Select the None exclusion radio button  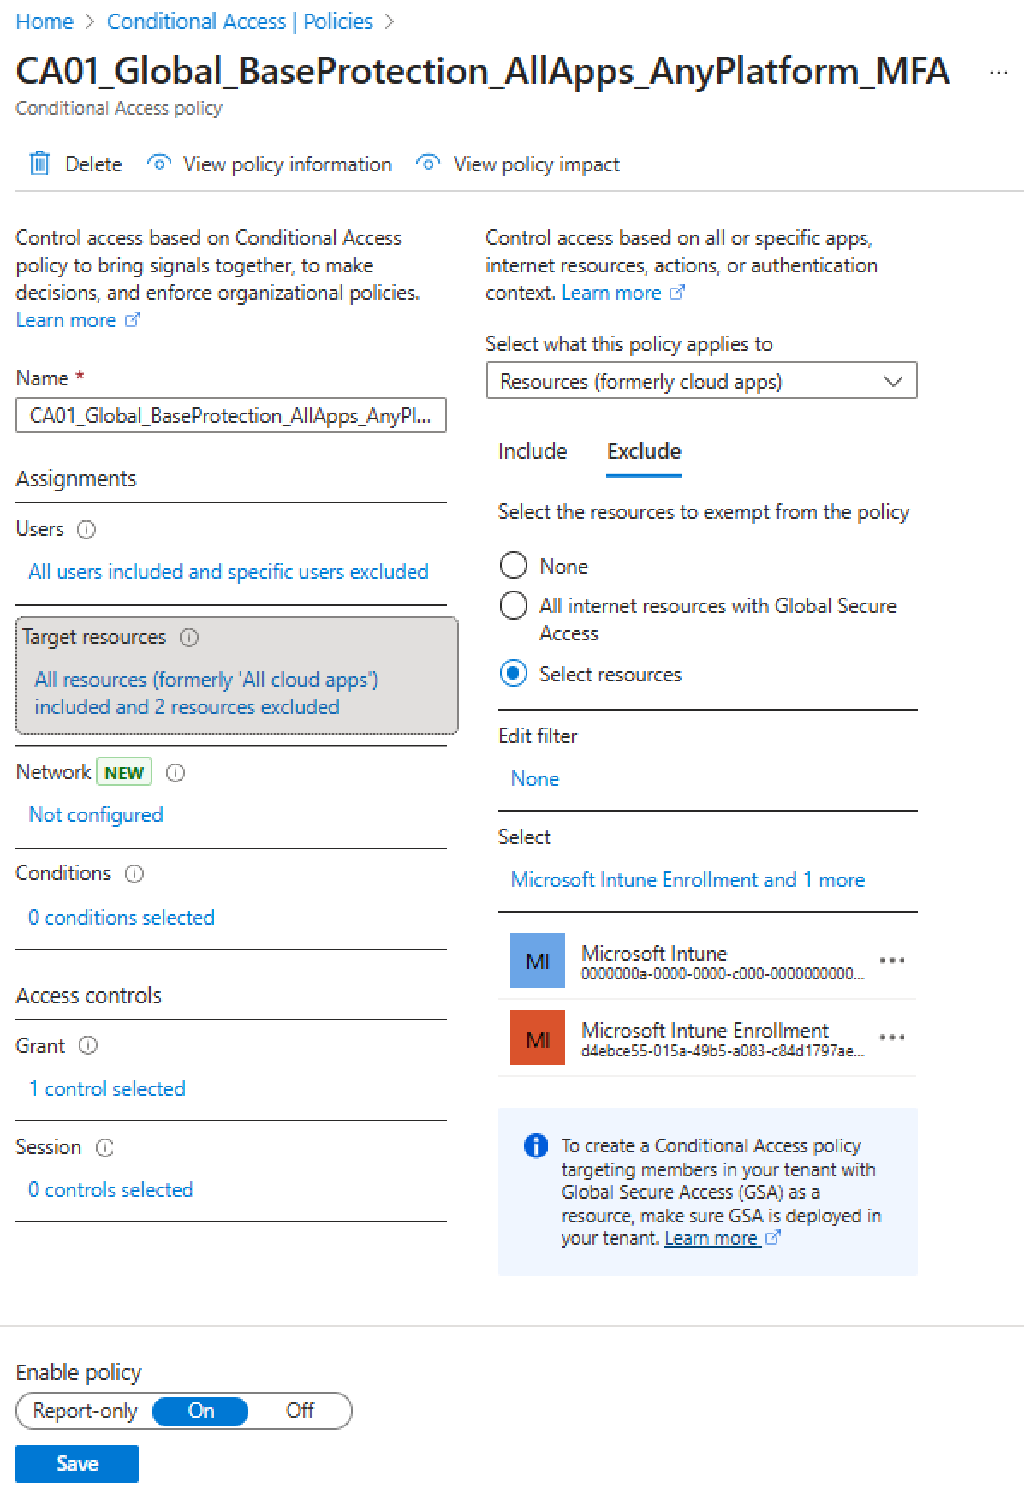click(x=513, y=565)
